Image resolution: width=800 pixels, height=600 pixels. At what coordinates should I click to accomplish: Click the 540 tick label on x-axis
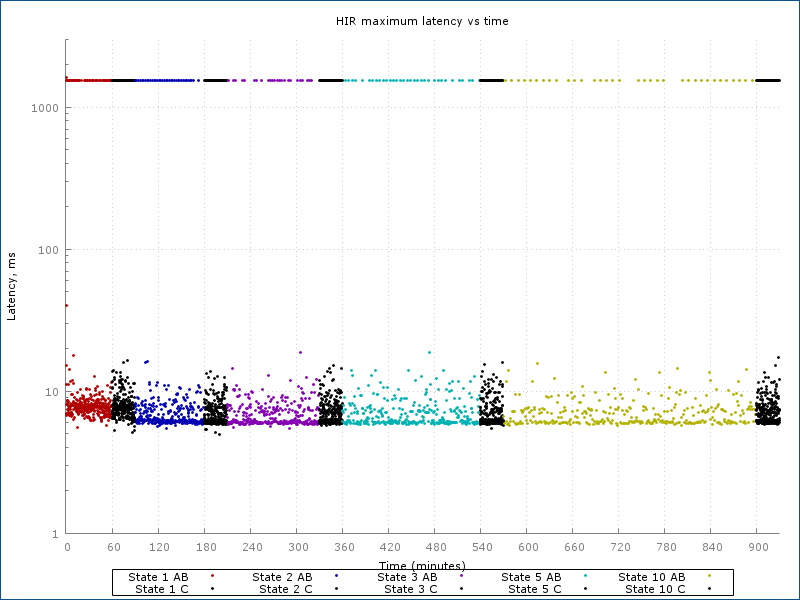click(482, 547)
